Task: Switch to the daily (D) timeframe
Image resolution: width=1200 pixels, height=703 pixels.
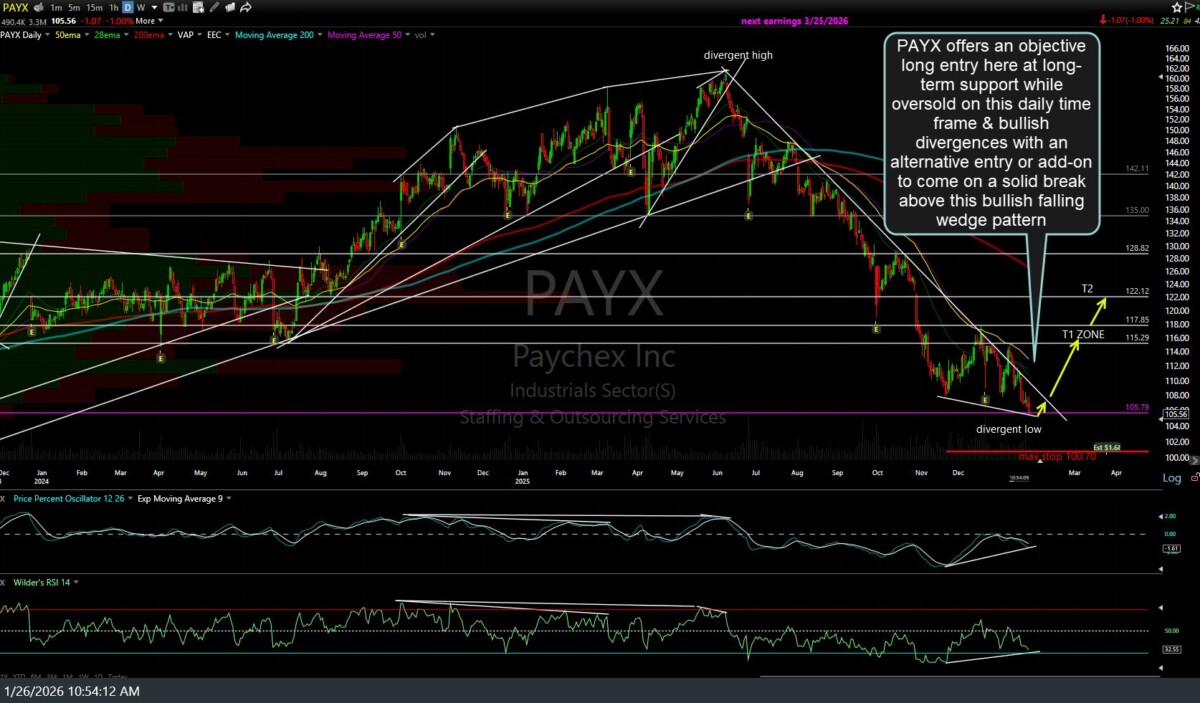Action: tap(127, 8)
